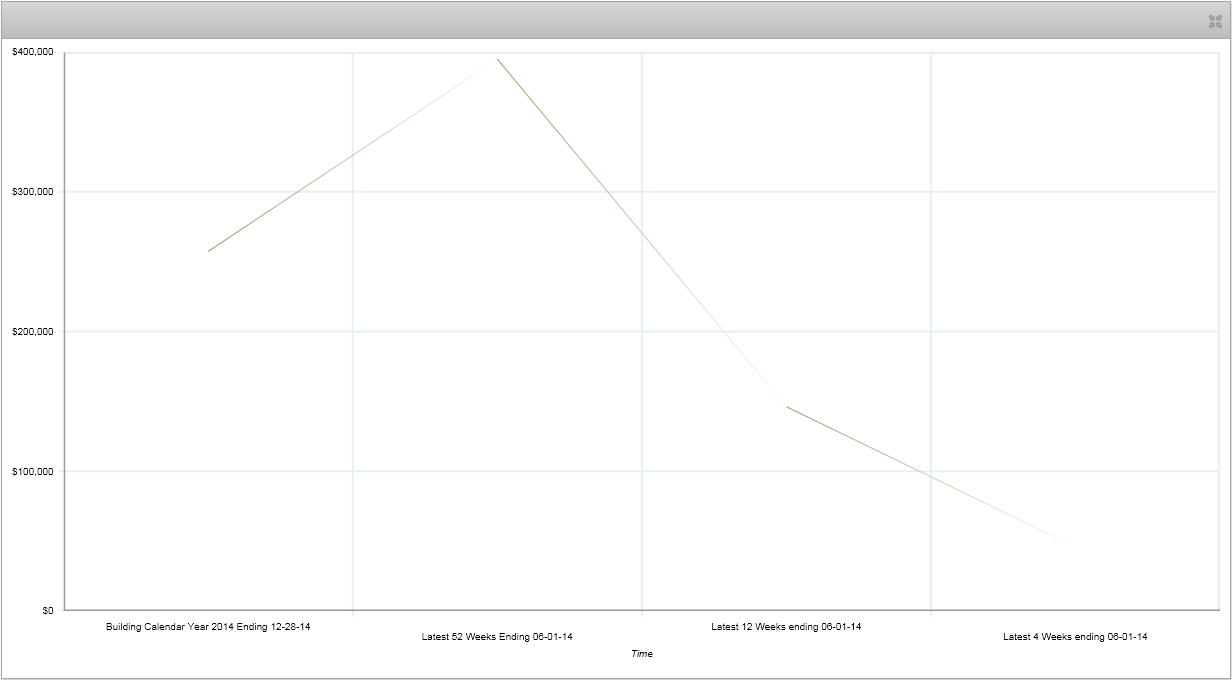Click the falling line segment after the peak
The image size is (1232, 684).
click(x=640, y=231)
